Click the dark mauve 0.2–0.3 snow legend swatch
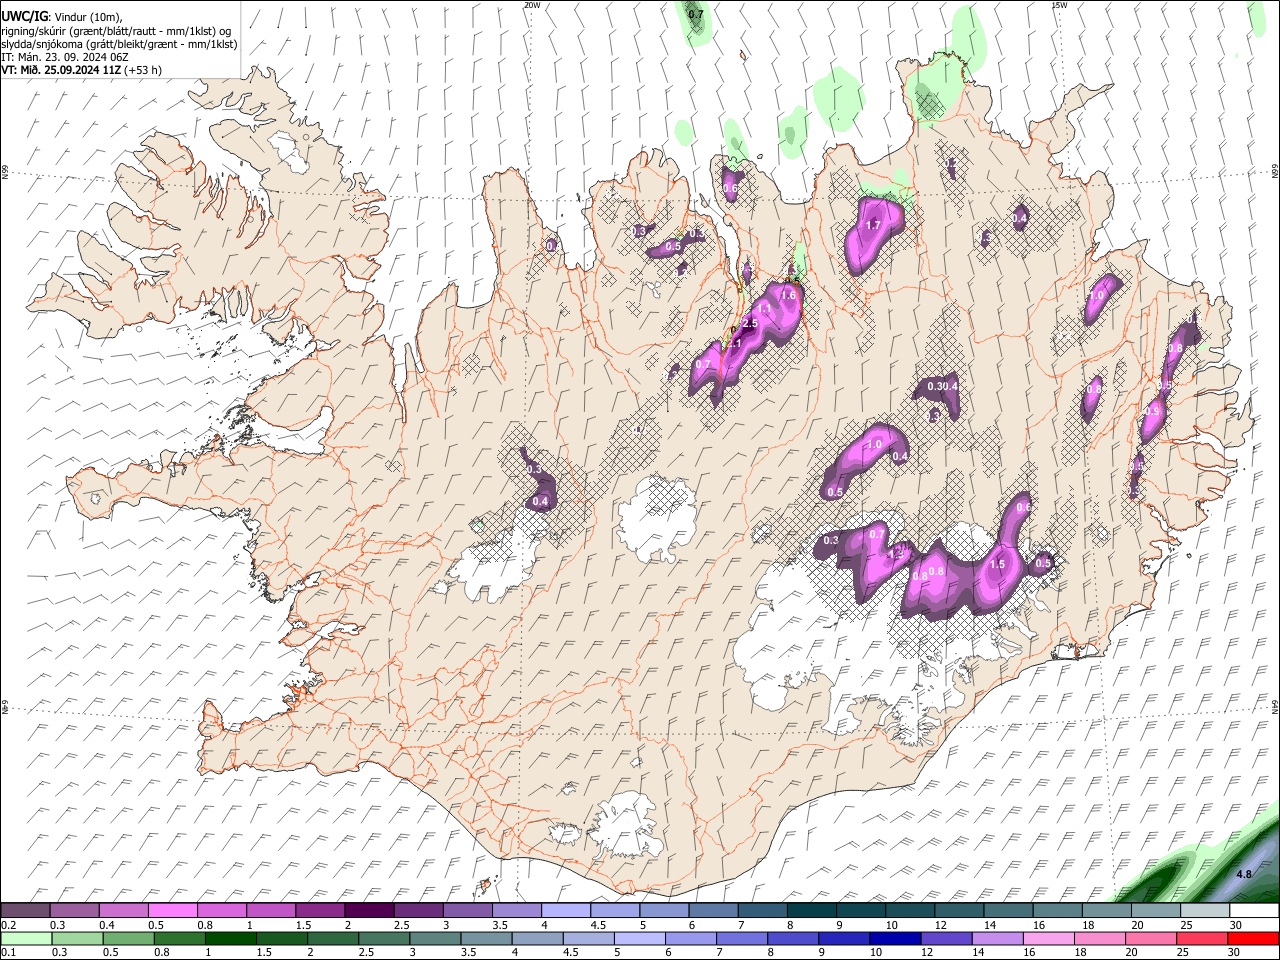Screen dimensions: 1280x960 coord(25,911)
